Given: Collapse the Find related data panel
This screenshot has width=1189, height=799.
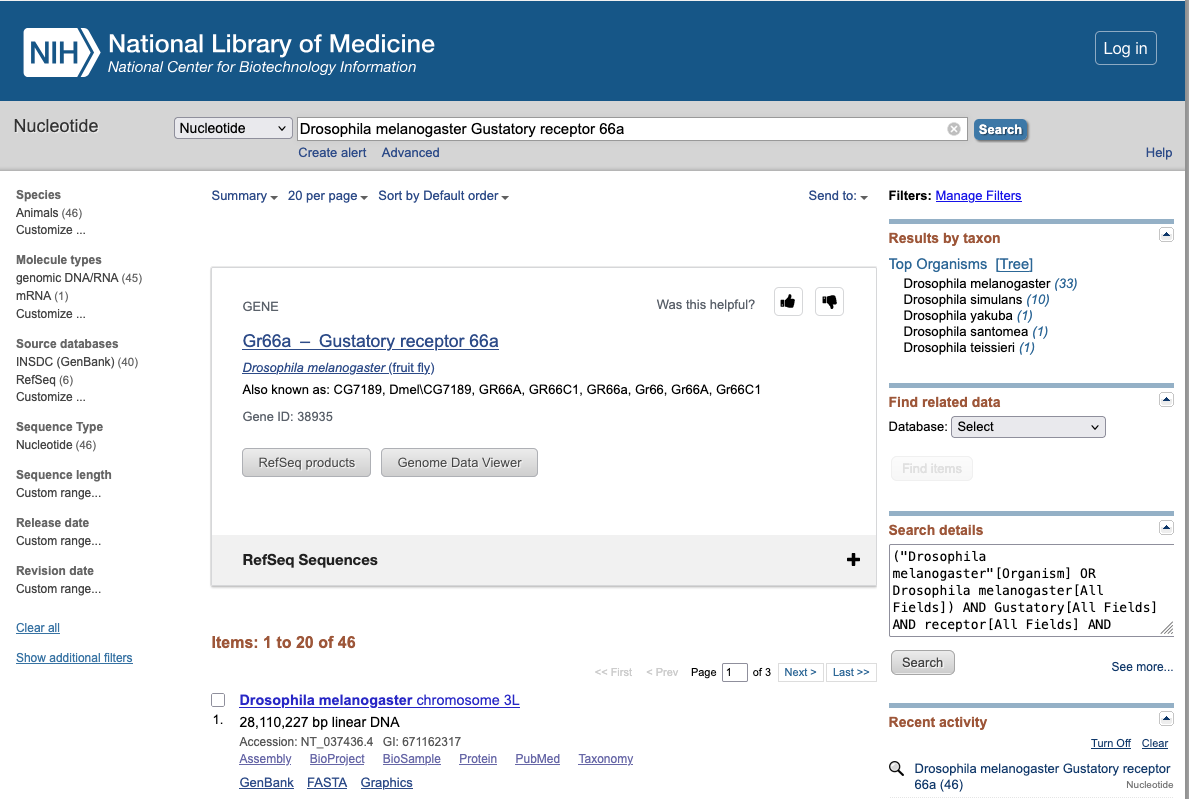Looking at the screenshot, I should point(1165,399).
